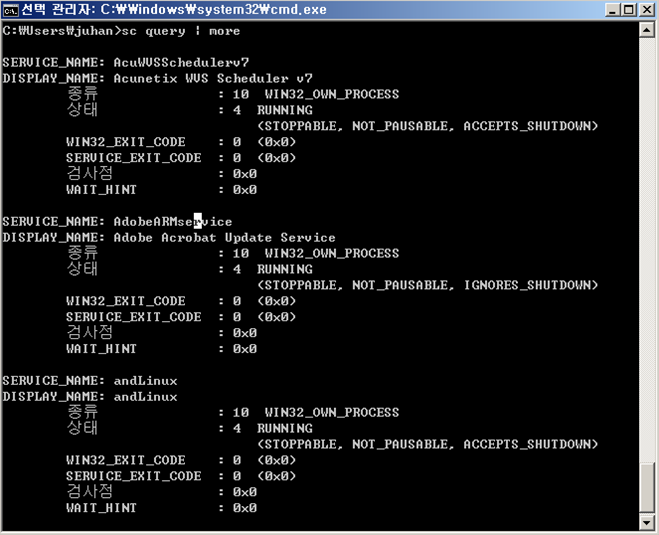This screenshot has height=535, width=659.
Task: Click the scrollbar up arrow
Action: [646, 30]
